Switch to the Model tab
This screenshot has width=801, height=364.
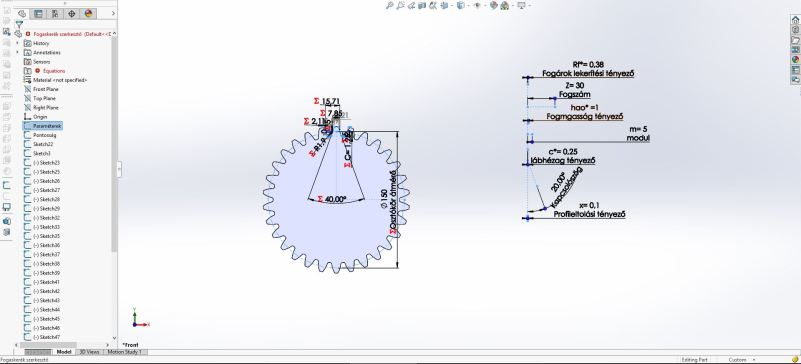point(64,352)
